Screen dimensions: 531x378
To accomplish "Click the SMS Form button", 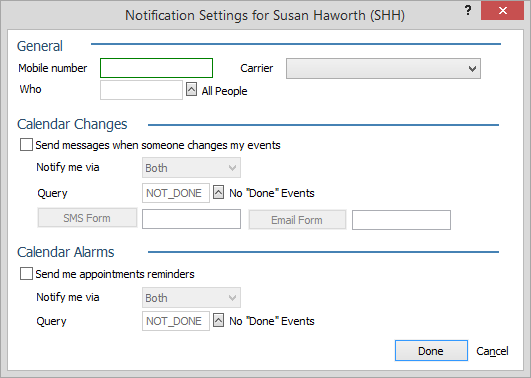I will tap(87, 218).
